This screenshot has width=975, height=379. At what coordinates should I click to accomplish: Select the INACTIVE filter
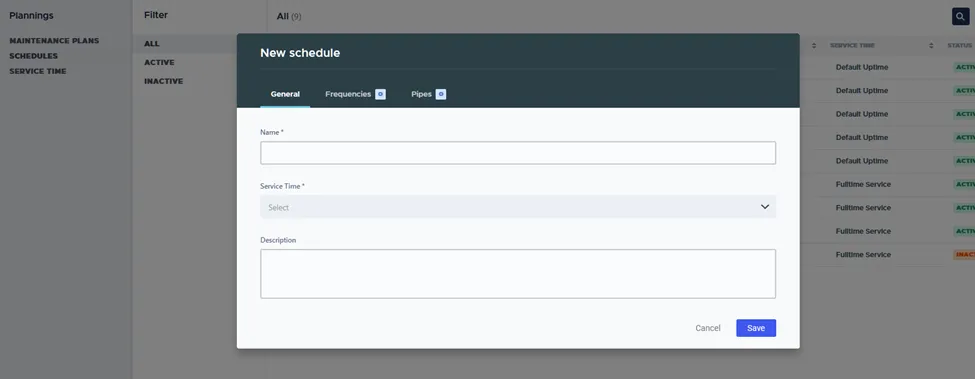coord(164,81)
